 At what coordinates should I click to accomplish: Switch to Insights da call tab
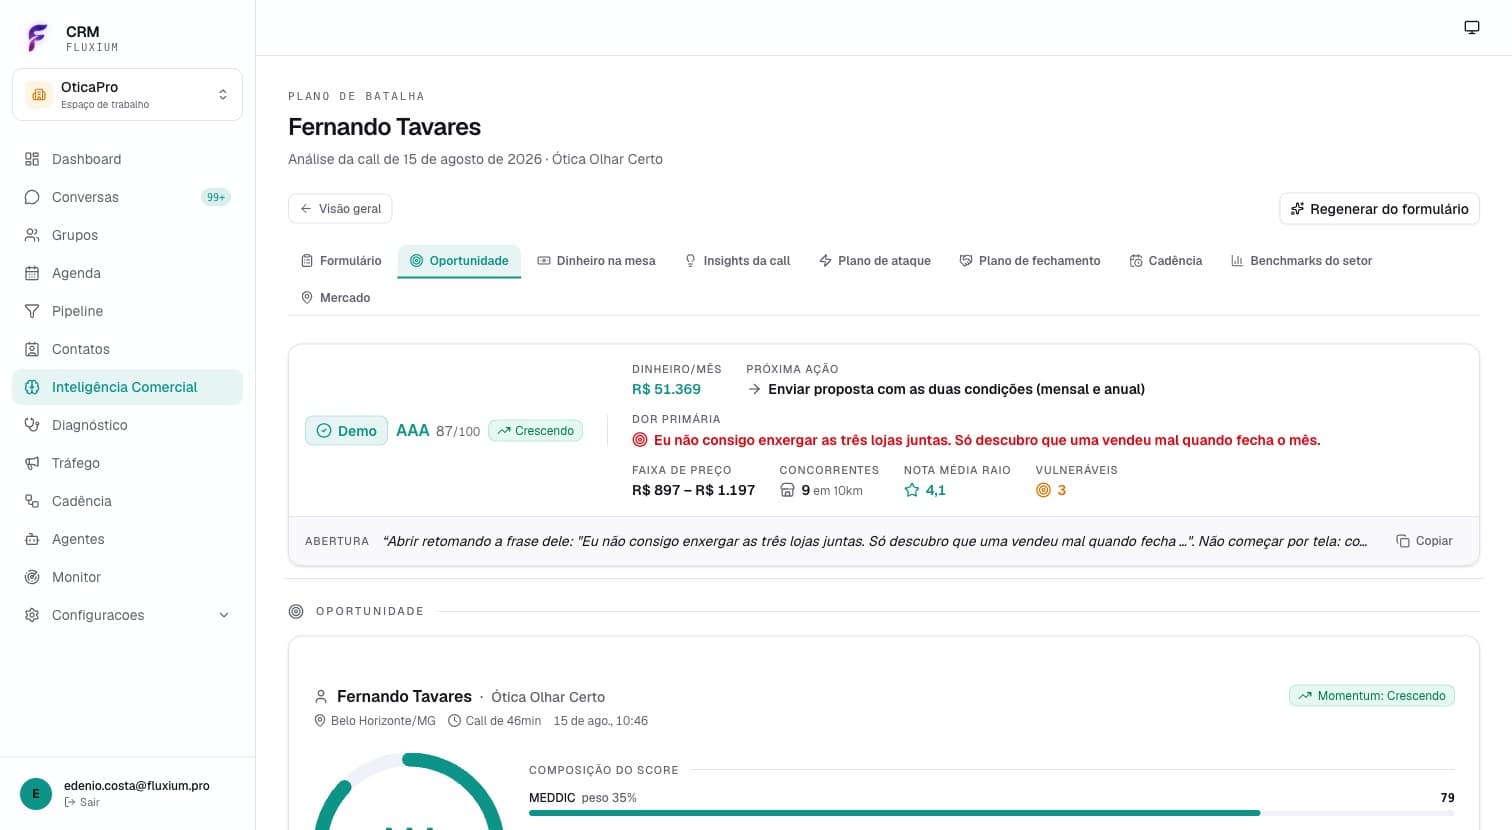pyautogui.click(x=737, y=261)
